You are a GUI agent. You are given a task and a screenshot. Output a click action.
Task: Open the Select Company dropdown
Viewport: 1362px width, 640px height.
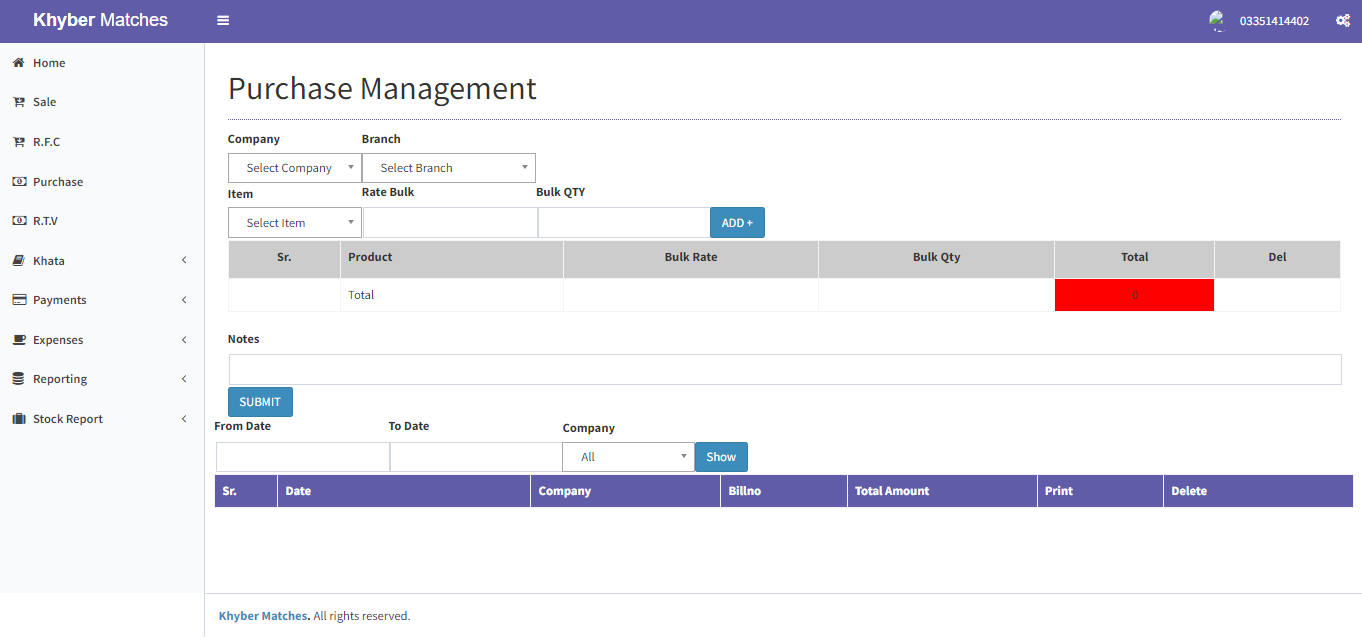click(x=294, y=168)
